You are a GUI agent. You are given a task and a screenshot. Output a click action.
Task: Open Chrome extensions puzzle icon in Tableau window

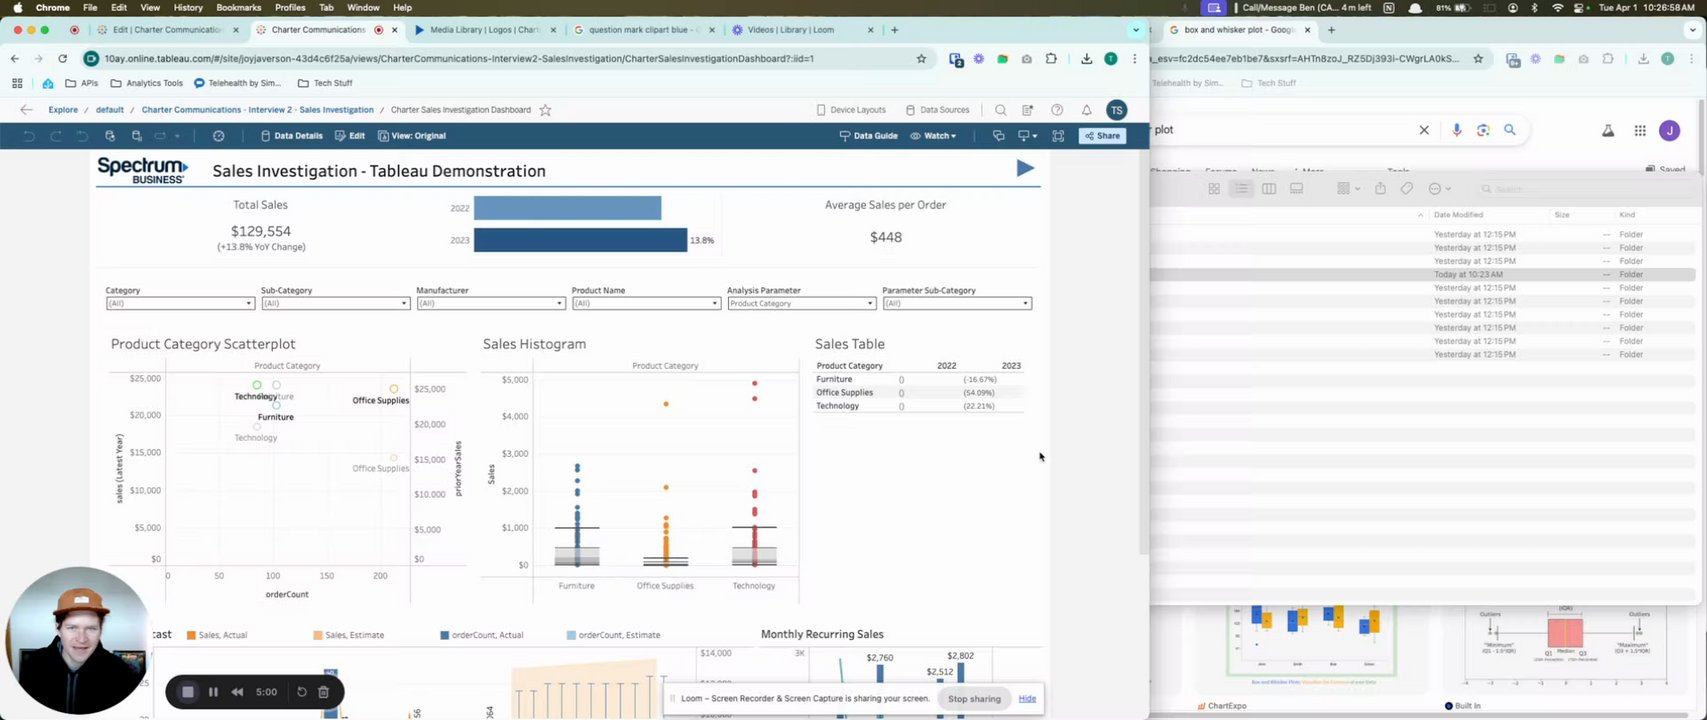click(1051, 59)
